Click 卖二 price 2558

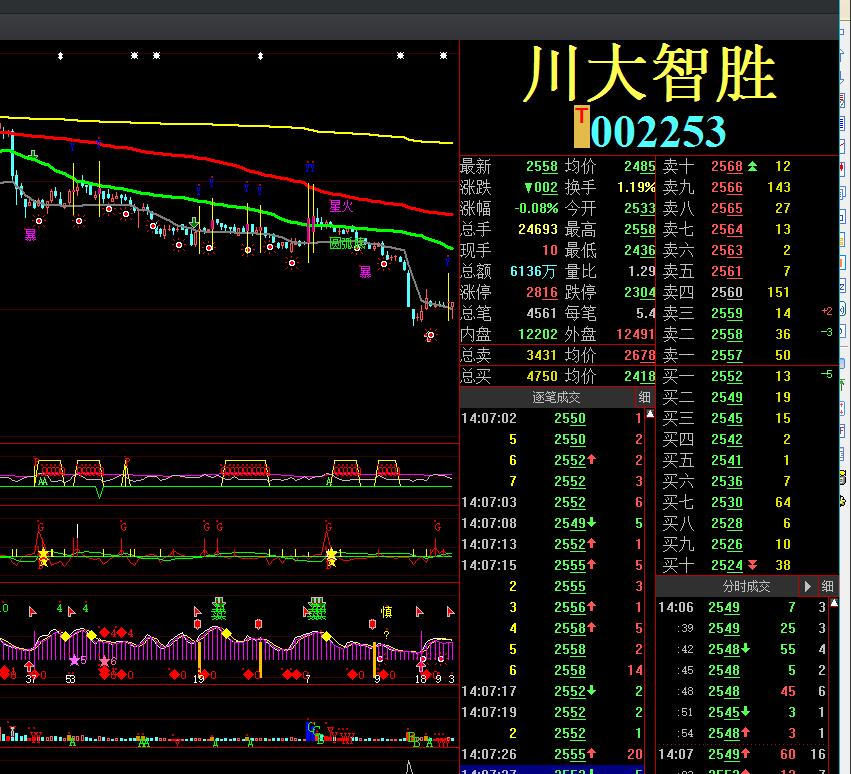(727, 334)
